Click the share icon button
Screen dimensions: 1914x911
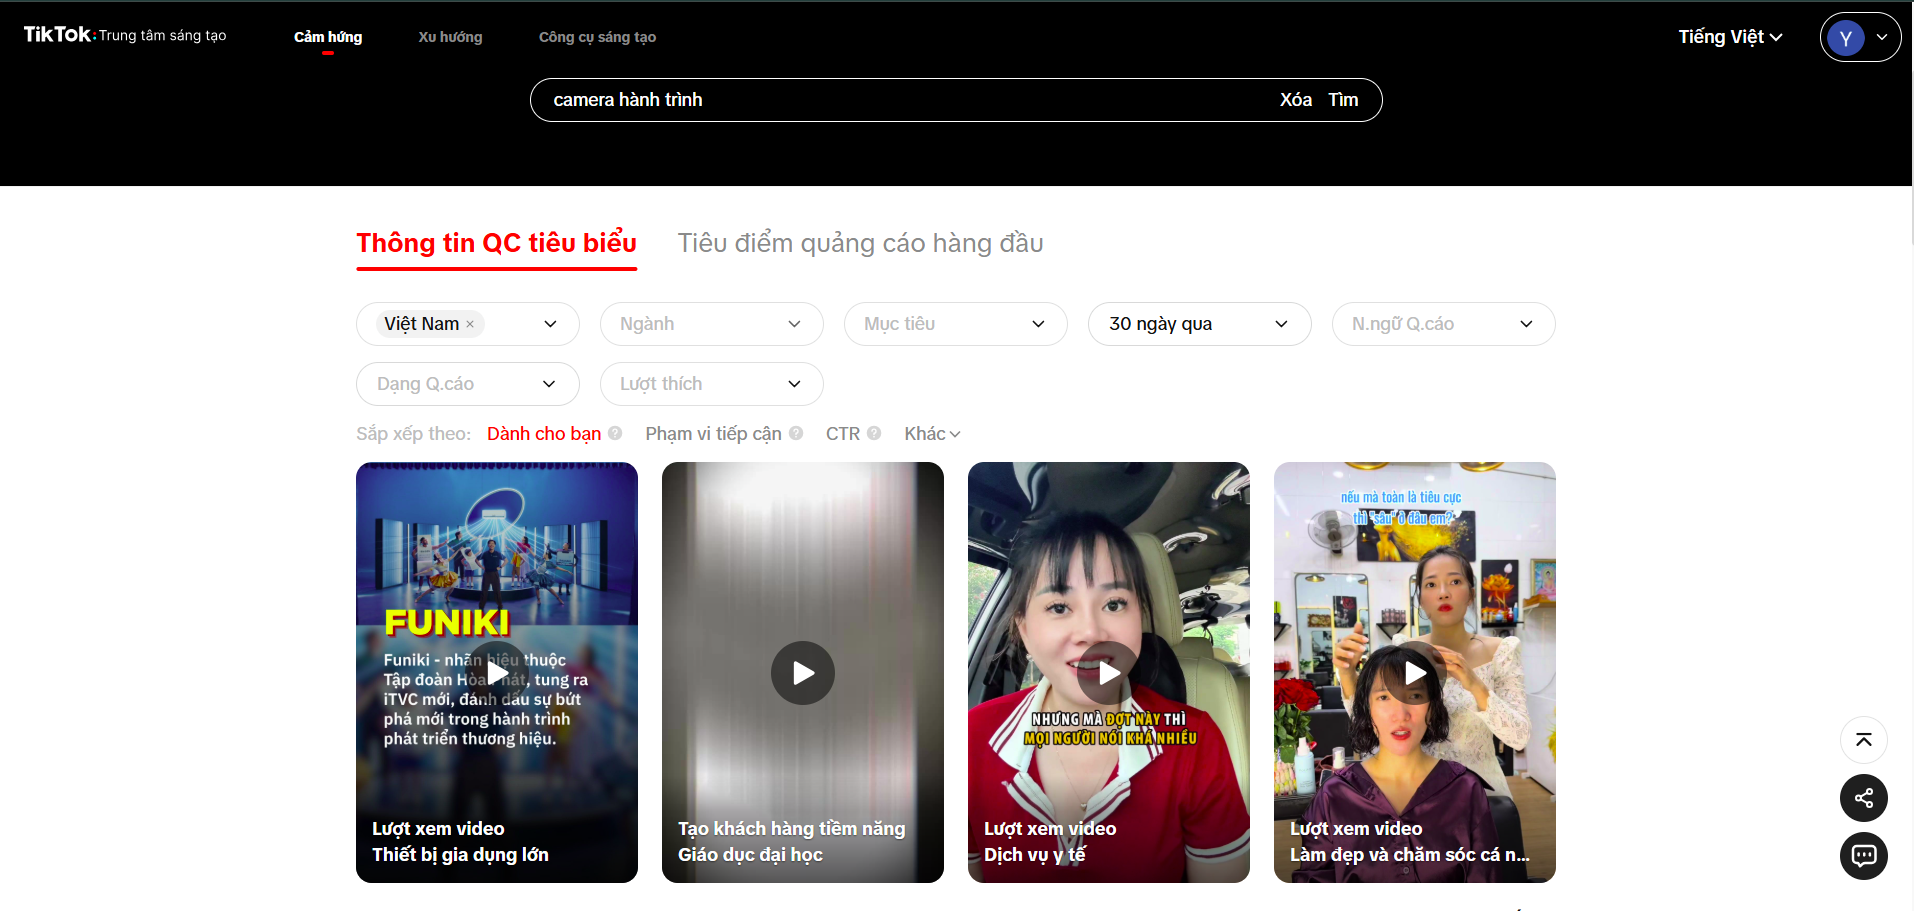(1863, 798)
